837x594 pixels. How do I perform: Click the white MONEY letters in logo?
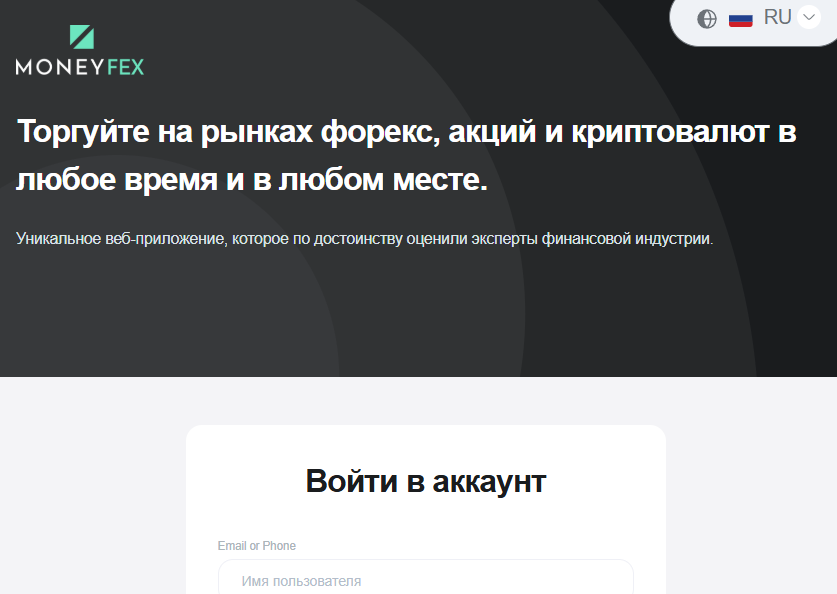(x=59, y=67)
